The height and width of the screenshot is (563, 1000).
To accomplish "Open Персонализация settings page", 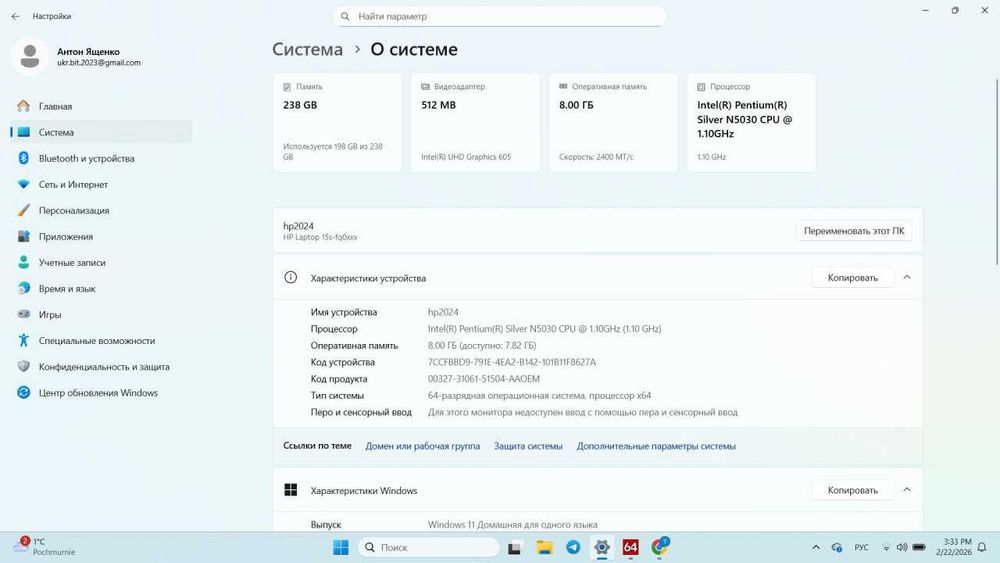I will [101, 210].
